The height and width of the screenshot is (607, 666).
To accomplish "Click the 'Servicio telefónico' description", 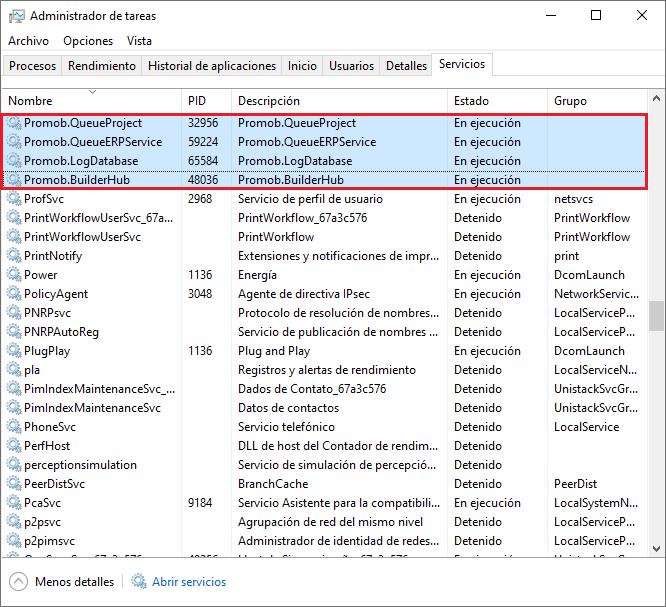I will (286, 427).
